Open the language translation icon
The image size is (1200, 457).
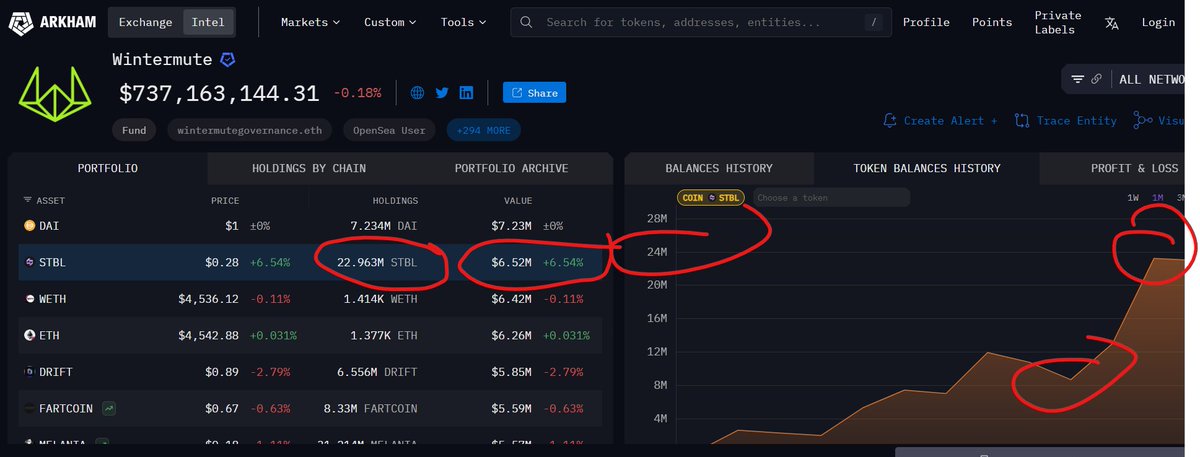1111,23
